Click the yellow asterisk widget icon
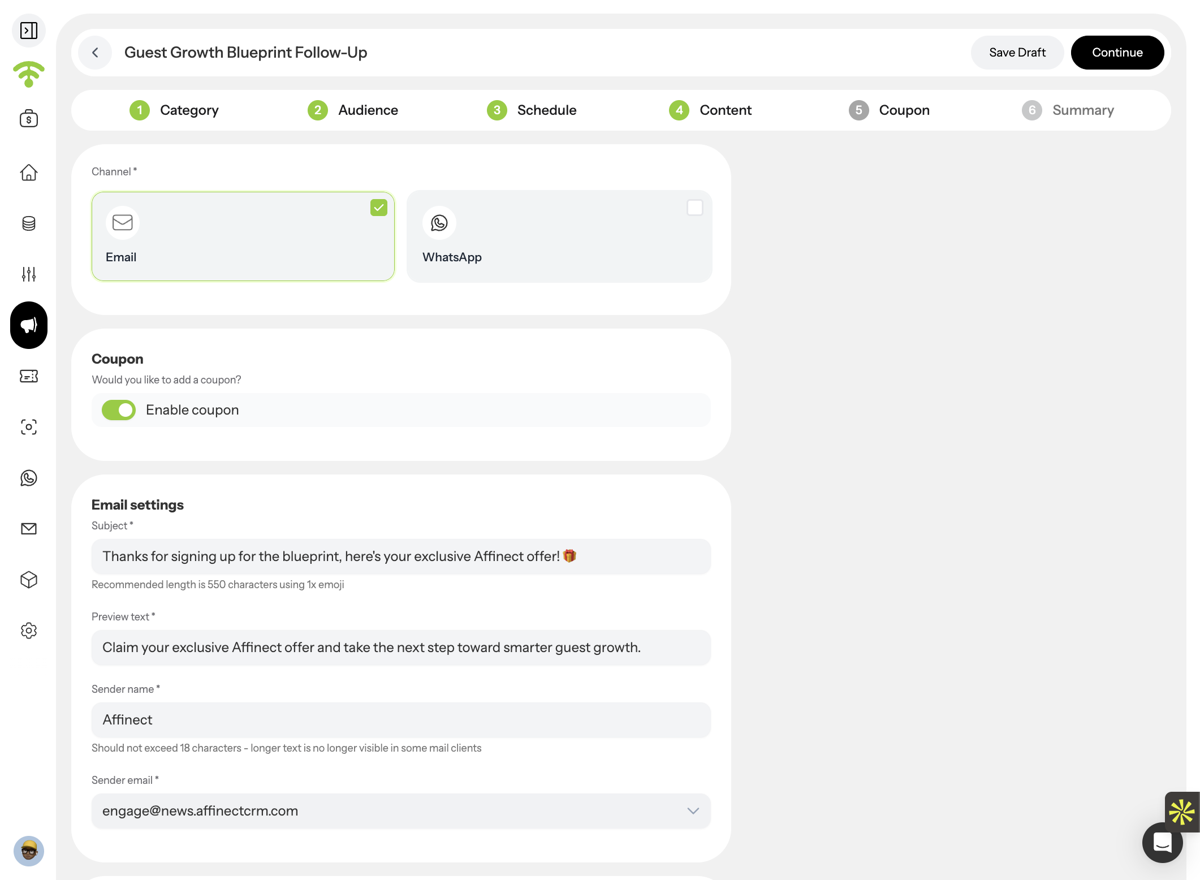 point(1182,812)
